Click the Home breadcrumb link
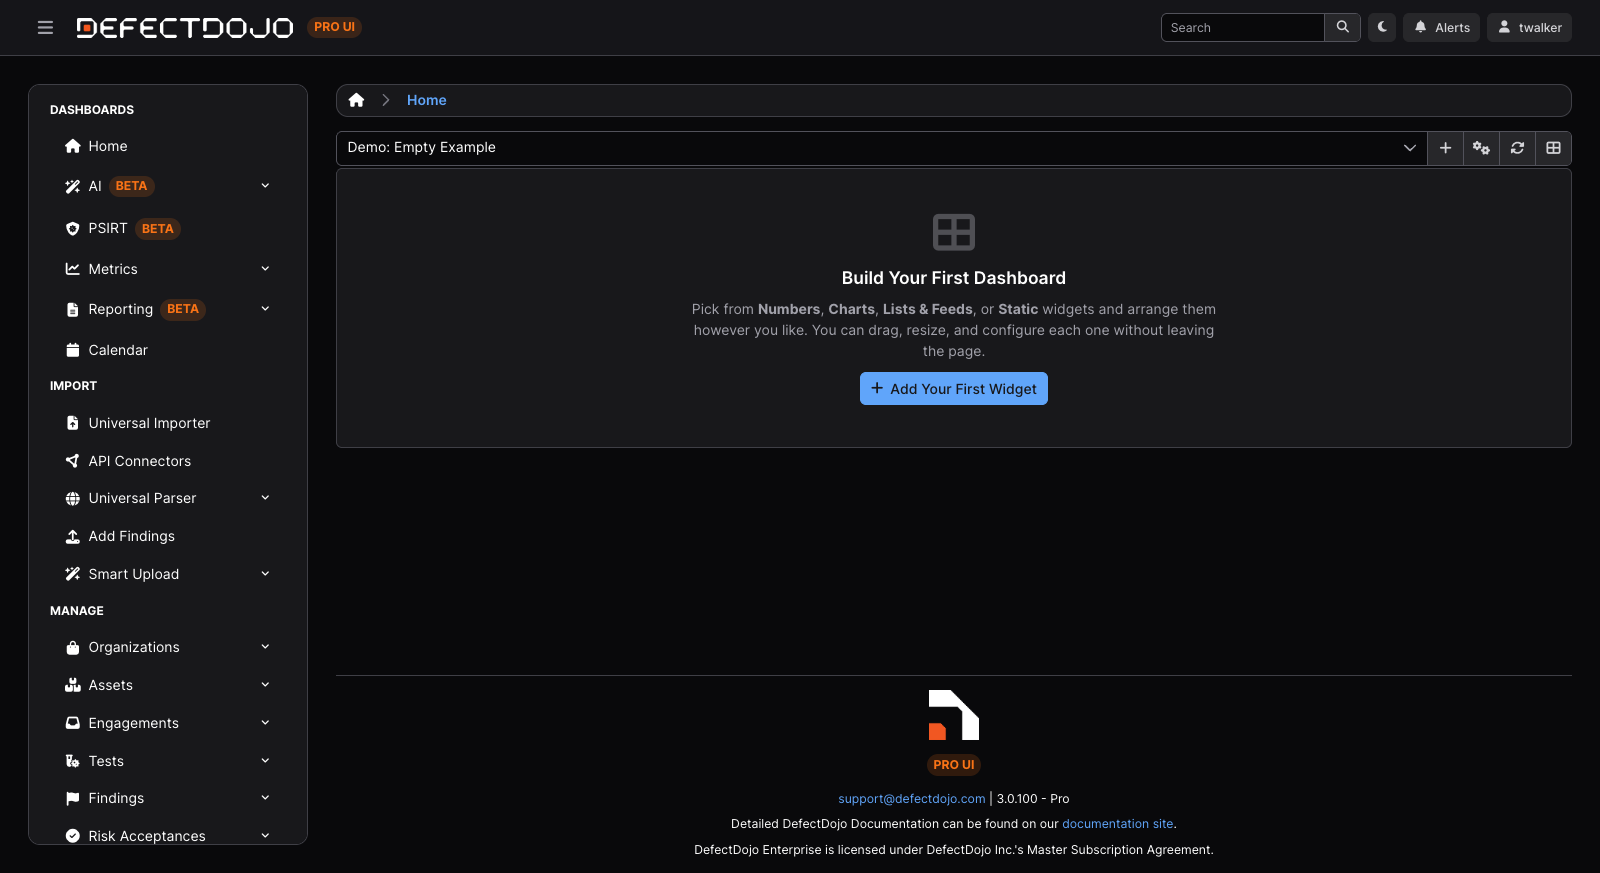This screenshot has width=1600, height=873. 427,100
